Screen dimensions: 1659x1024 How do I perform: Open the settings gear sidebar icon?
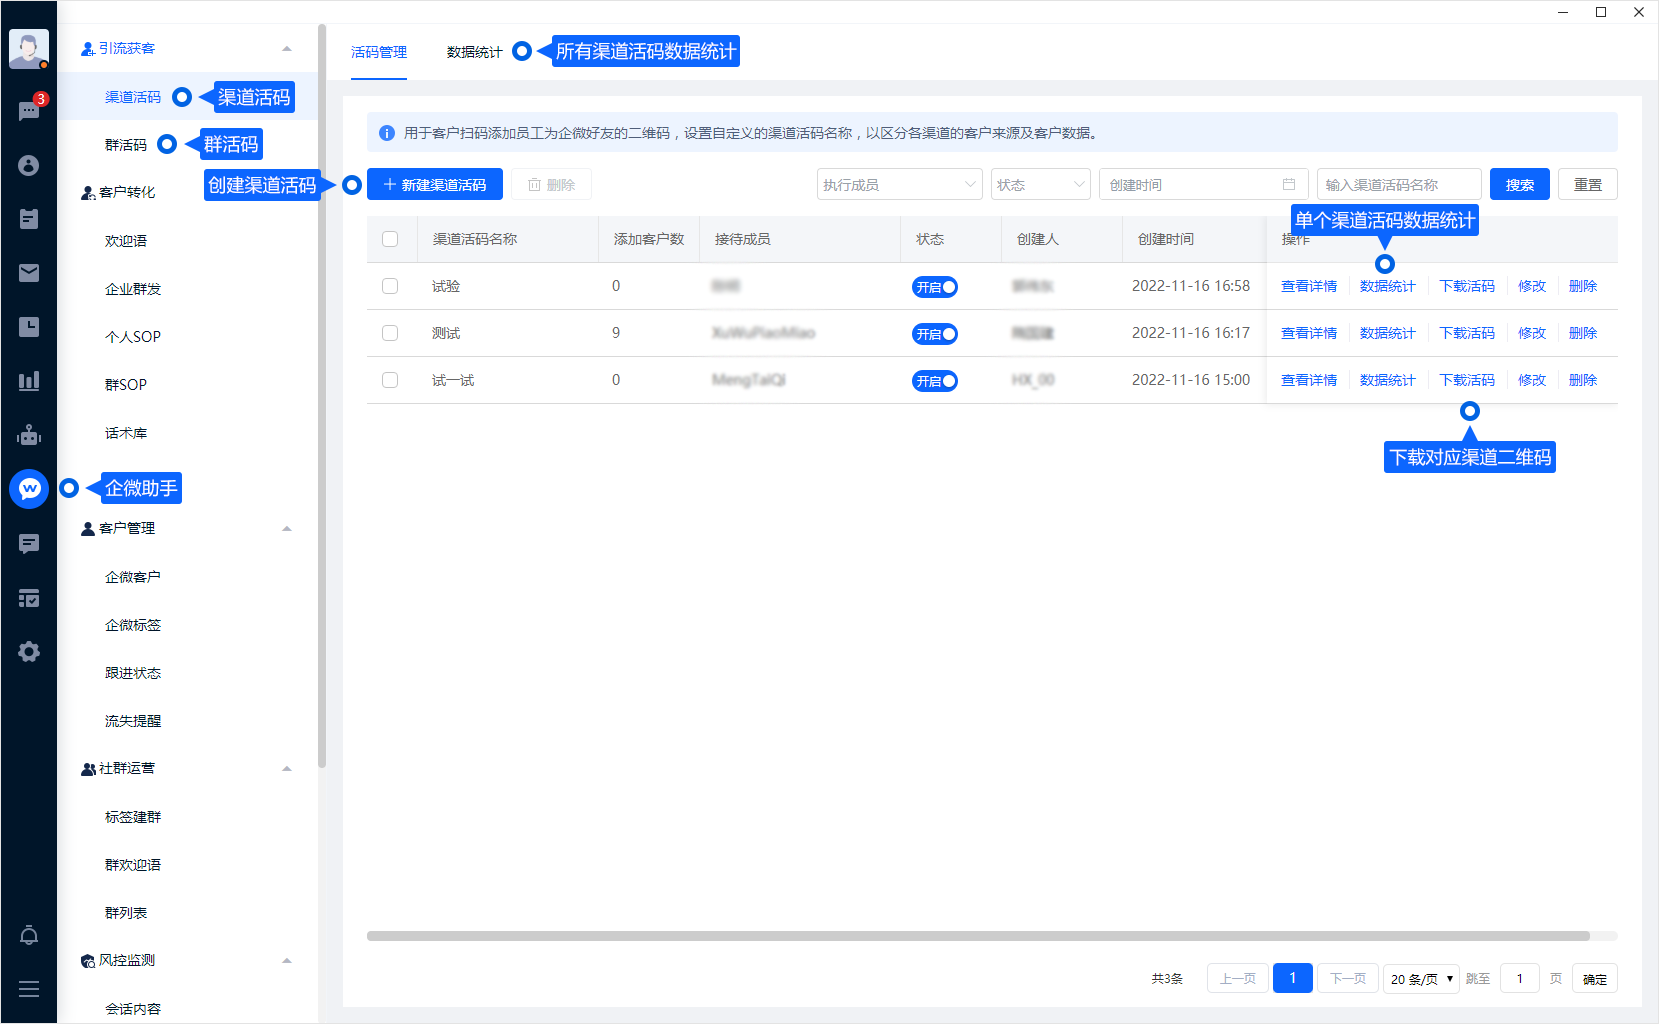coord(29,652)
